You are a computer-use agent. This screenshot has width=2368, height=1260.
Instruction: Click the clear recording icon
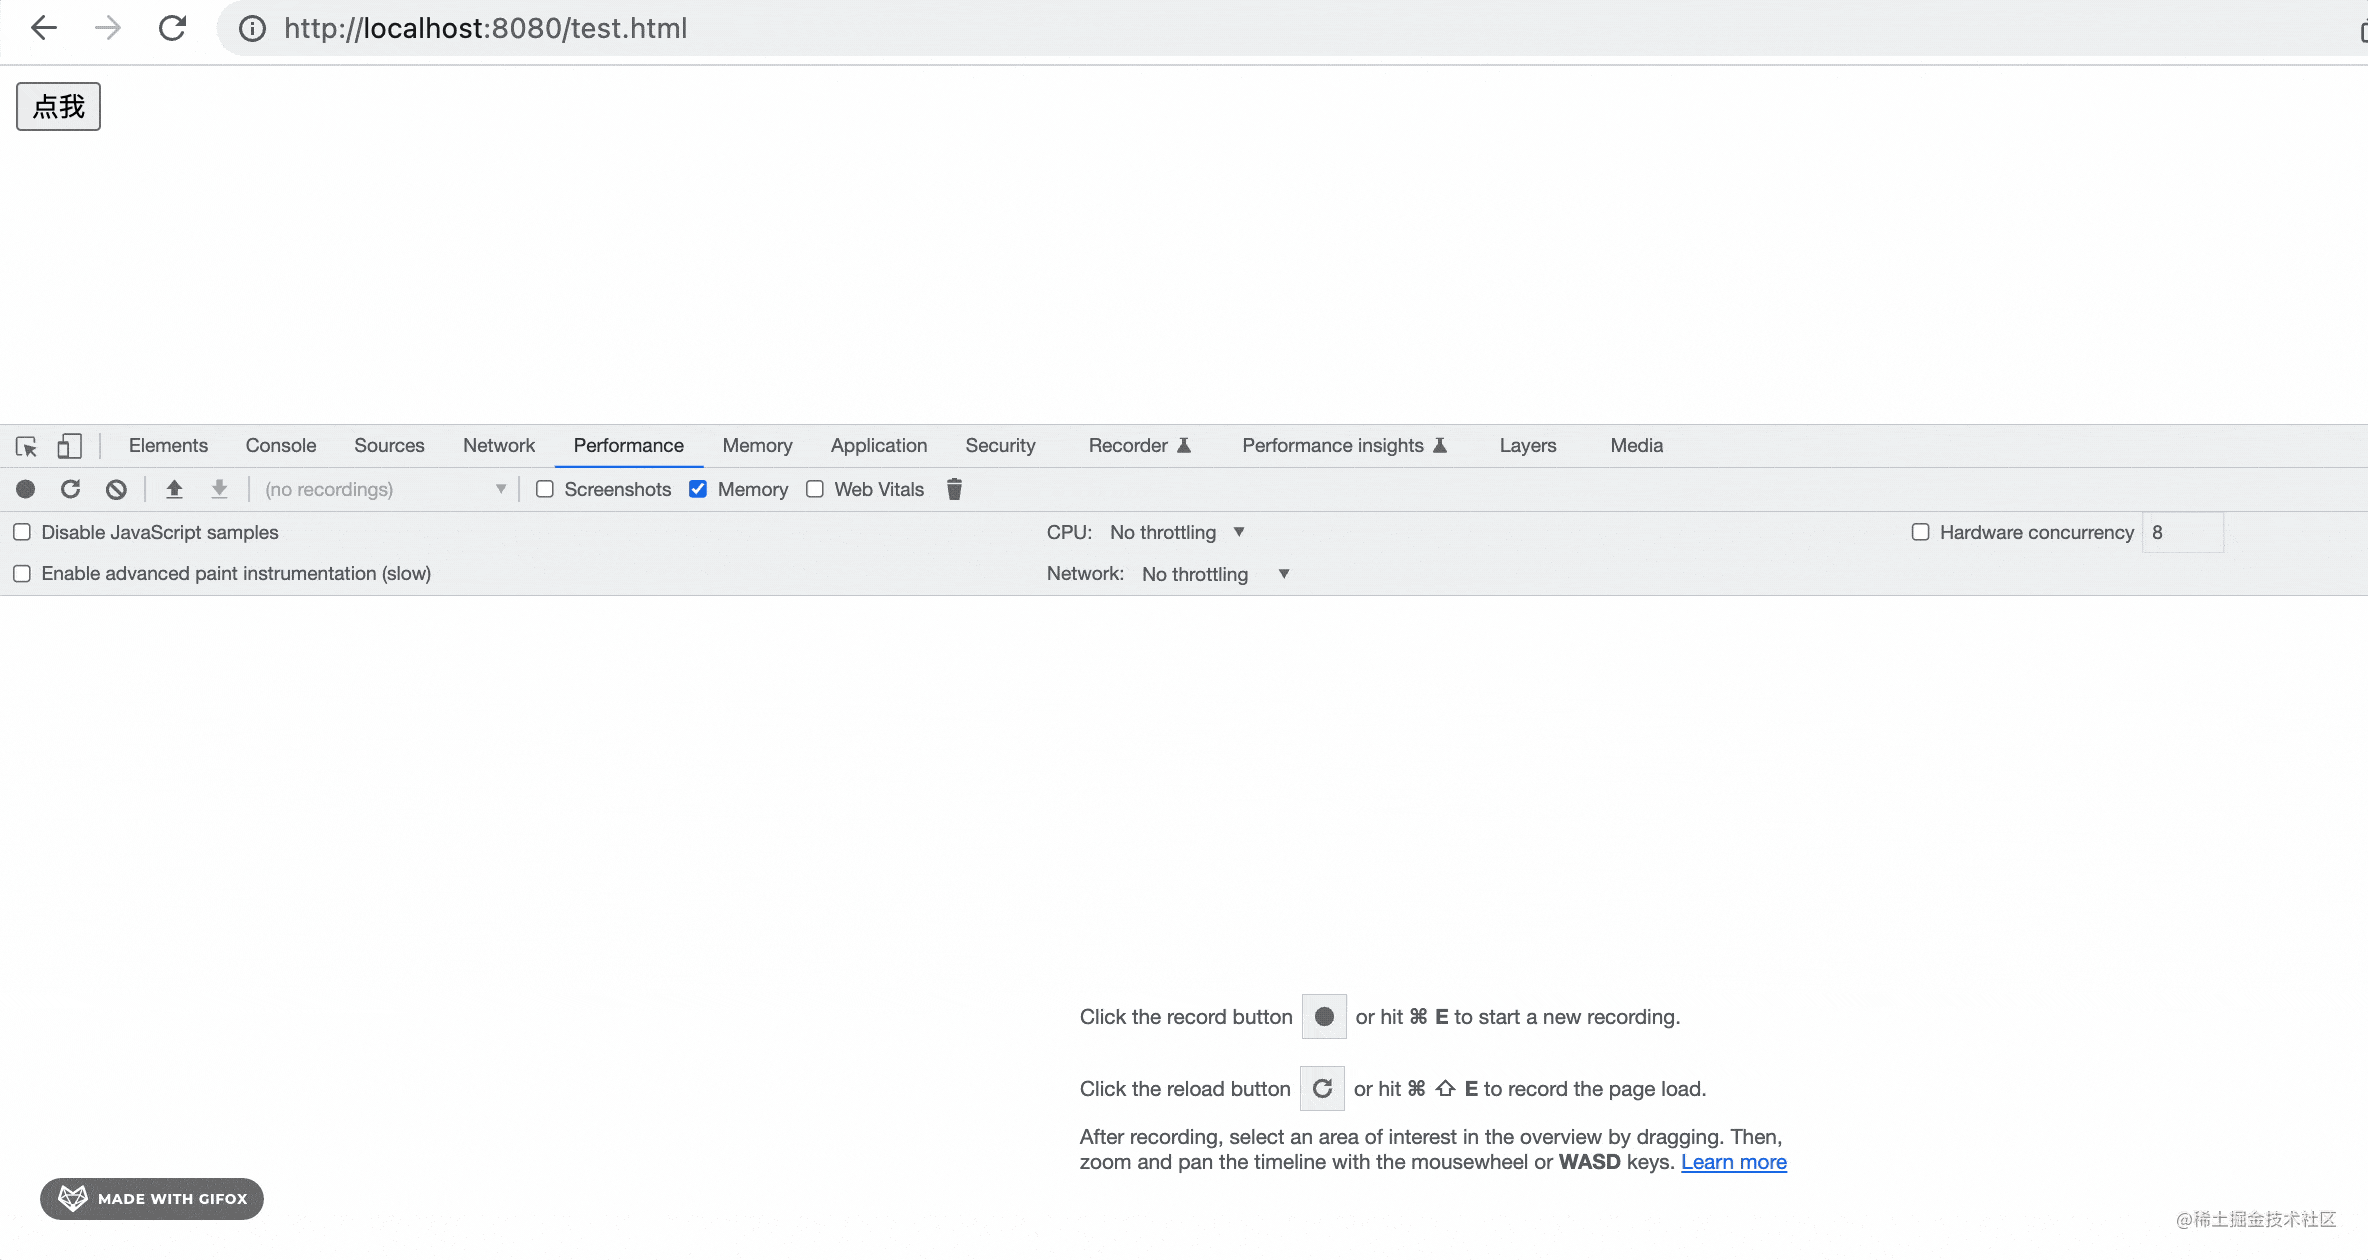click(116, 489)
